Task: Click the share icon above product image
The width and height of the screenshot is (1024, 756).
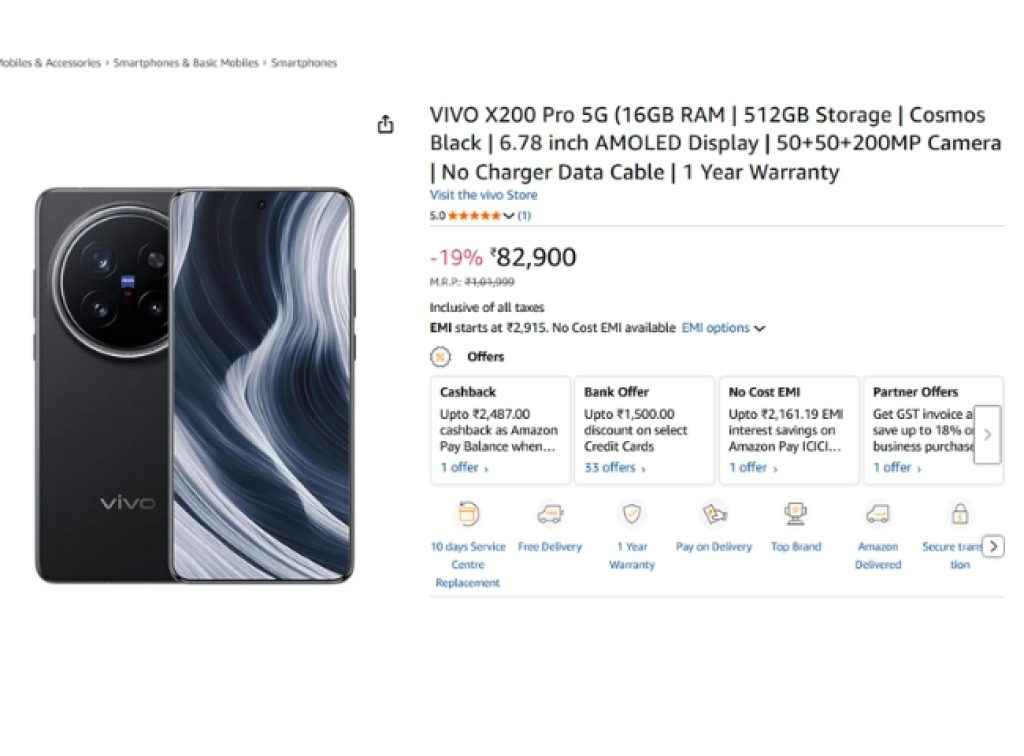Action: (385, 125)
